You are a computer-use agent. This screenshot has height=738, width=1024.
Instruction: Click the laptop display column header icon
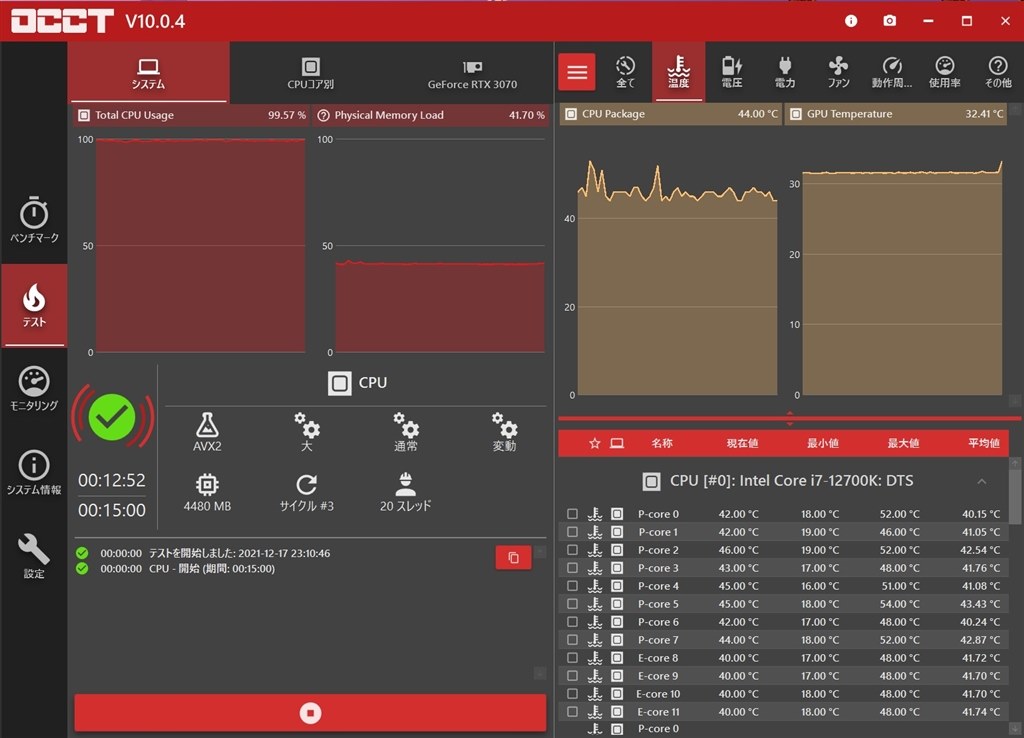click(x=616, y=443)
